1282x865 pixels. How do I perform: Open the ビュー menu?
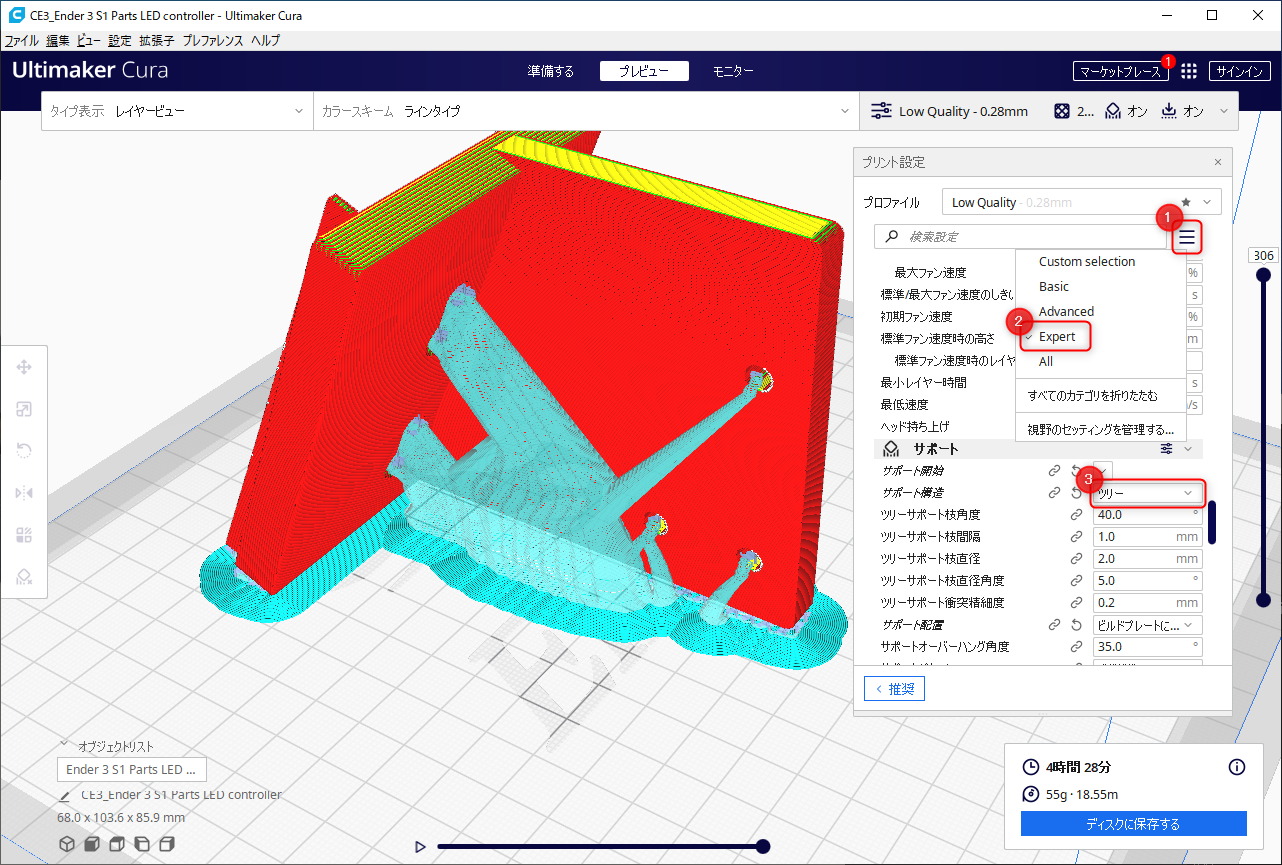89,41
